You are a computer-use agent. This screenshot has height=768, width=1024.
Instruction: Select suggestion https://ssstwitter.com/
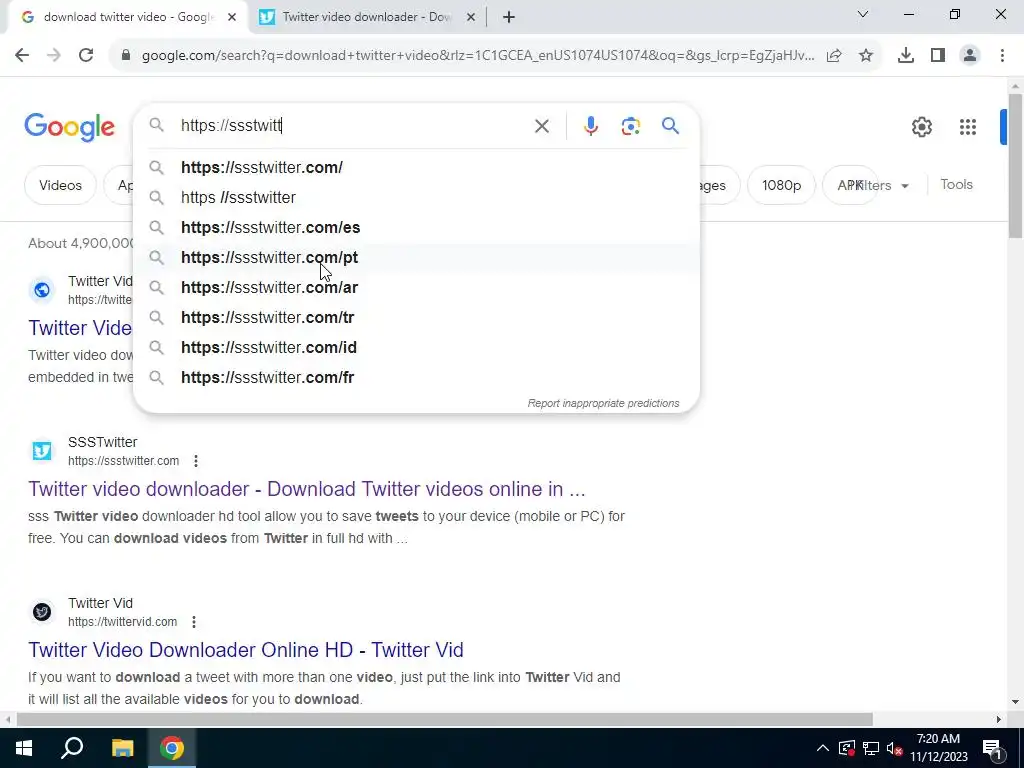pos(416,167)
